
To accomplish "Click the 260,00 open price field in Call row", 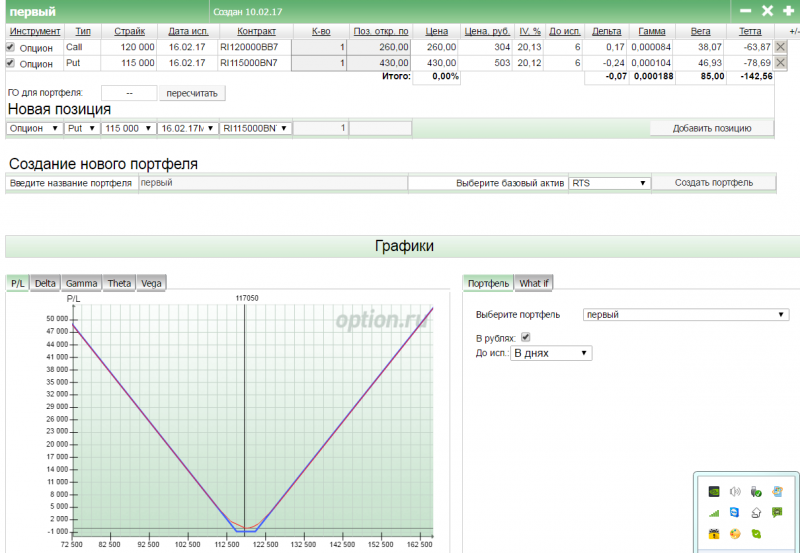I will click(x=380, y=47).
